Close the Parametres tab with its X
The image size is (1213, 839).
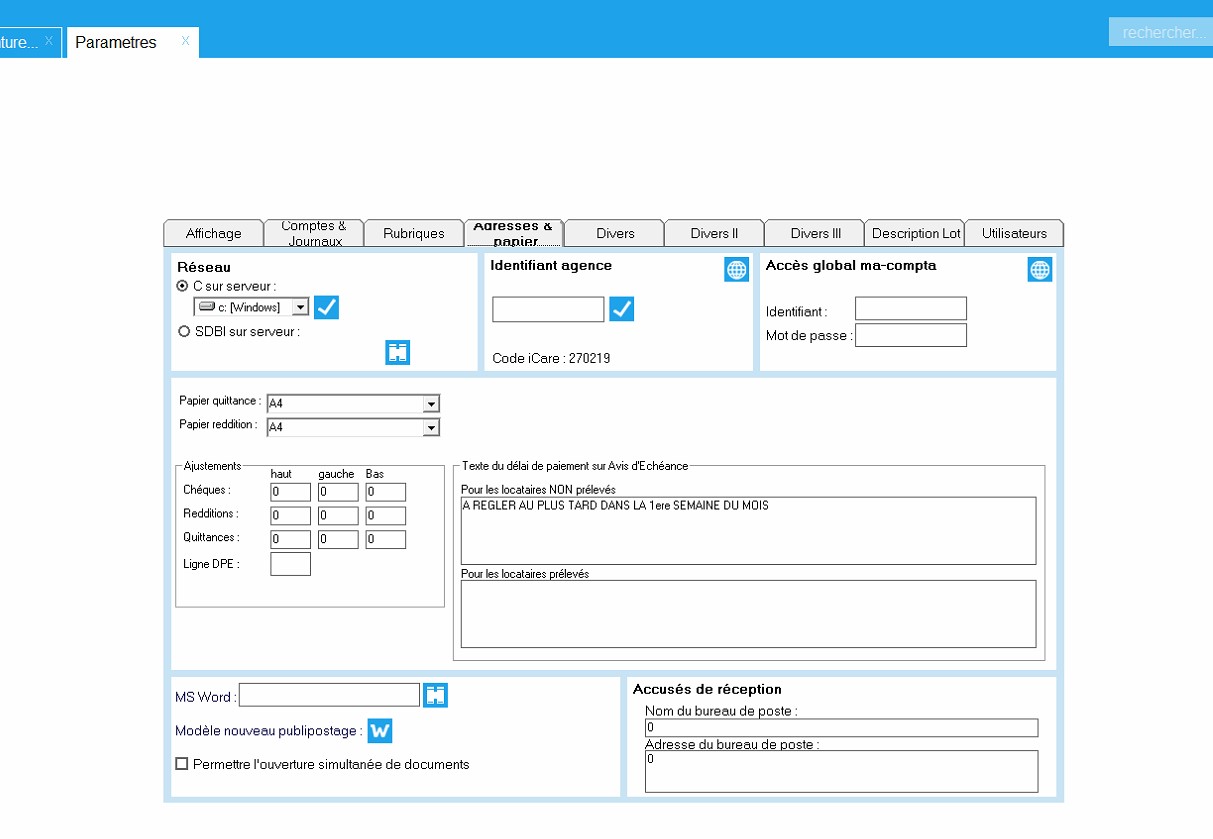tap(185, 41)
